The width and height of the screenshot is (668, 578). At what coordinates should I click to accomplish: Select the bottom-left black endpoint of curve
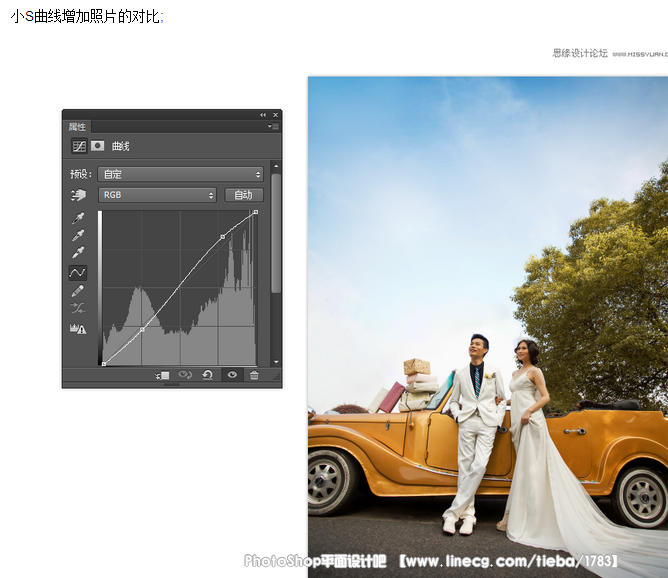[x=104, y=364]
